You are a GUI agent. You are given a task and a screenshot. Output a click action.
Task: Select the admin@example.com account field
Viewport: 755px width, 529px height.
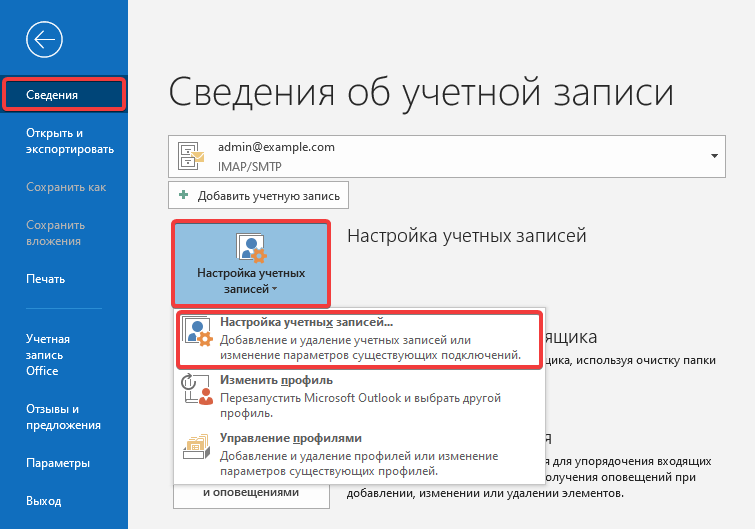440,155
